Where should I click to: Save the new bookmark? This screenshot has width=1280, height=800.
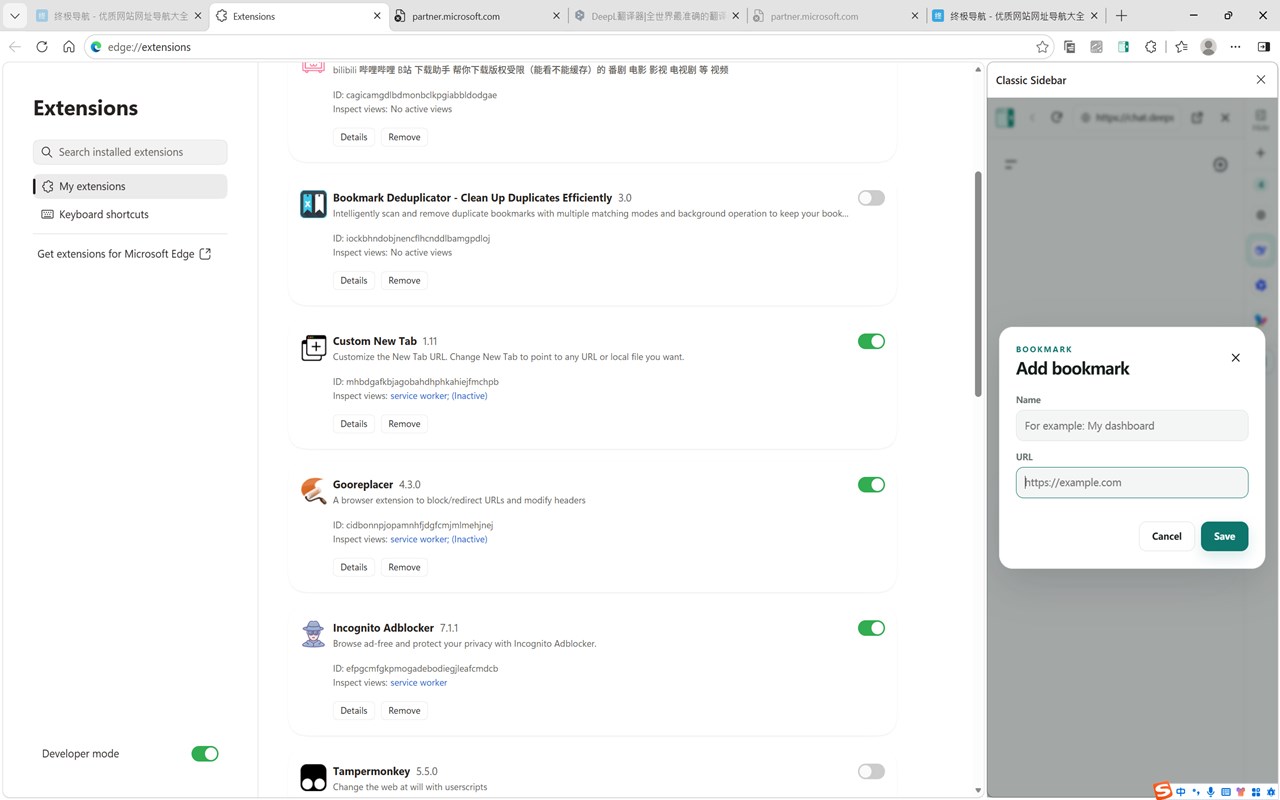[x=1224, y=536]
